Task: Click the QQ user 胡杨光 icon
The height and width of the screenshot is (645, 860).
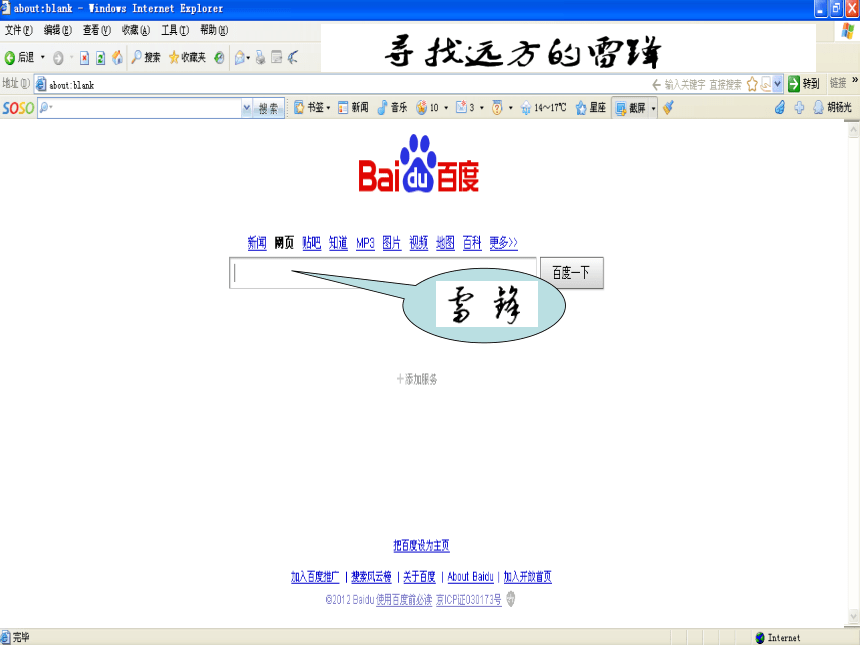Action: (818, 108)
